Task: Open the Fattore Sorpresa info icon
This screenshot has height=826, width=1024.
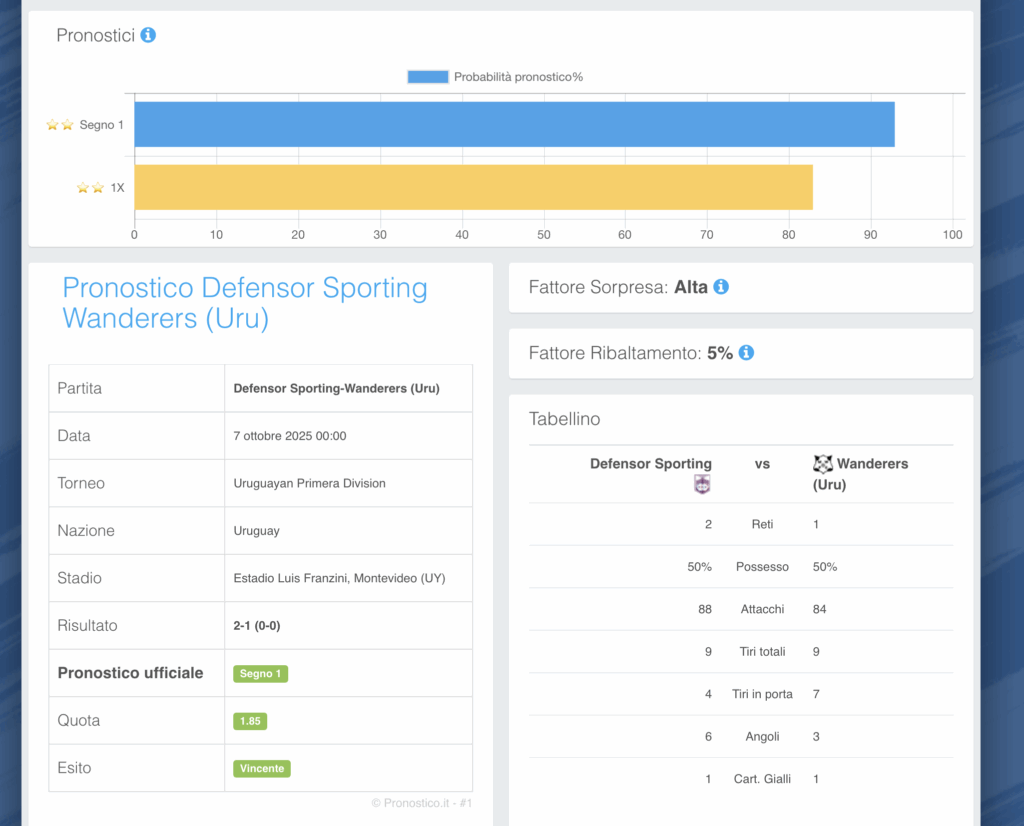Action: pos(721,287)
